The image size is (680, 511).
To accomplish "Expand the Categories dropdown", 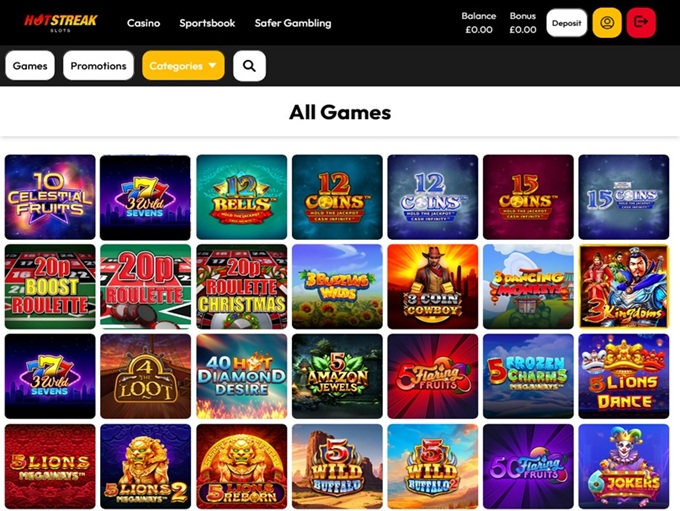I will 183,66.
